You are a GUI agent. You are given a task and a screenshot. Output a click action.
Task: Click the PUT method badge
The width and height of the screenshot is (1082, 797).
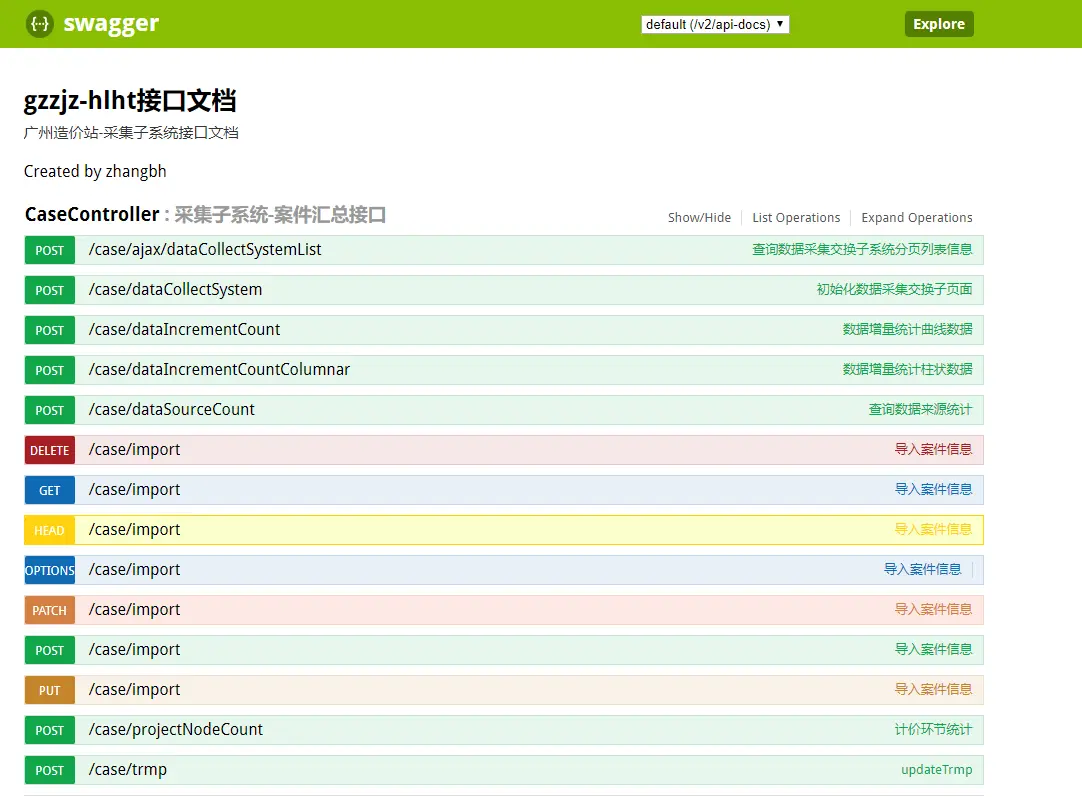50,691
